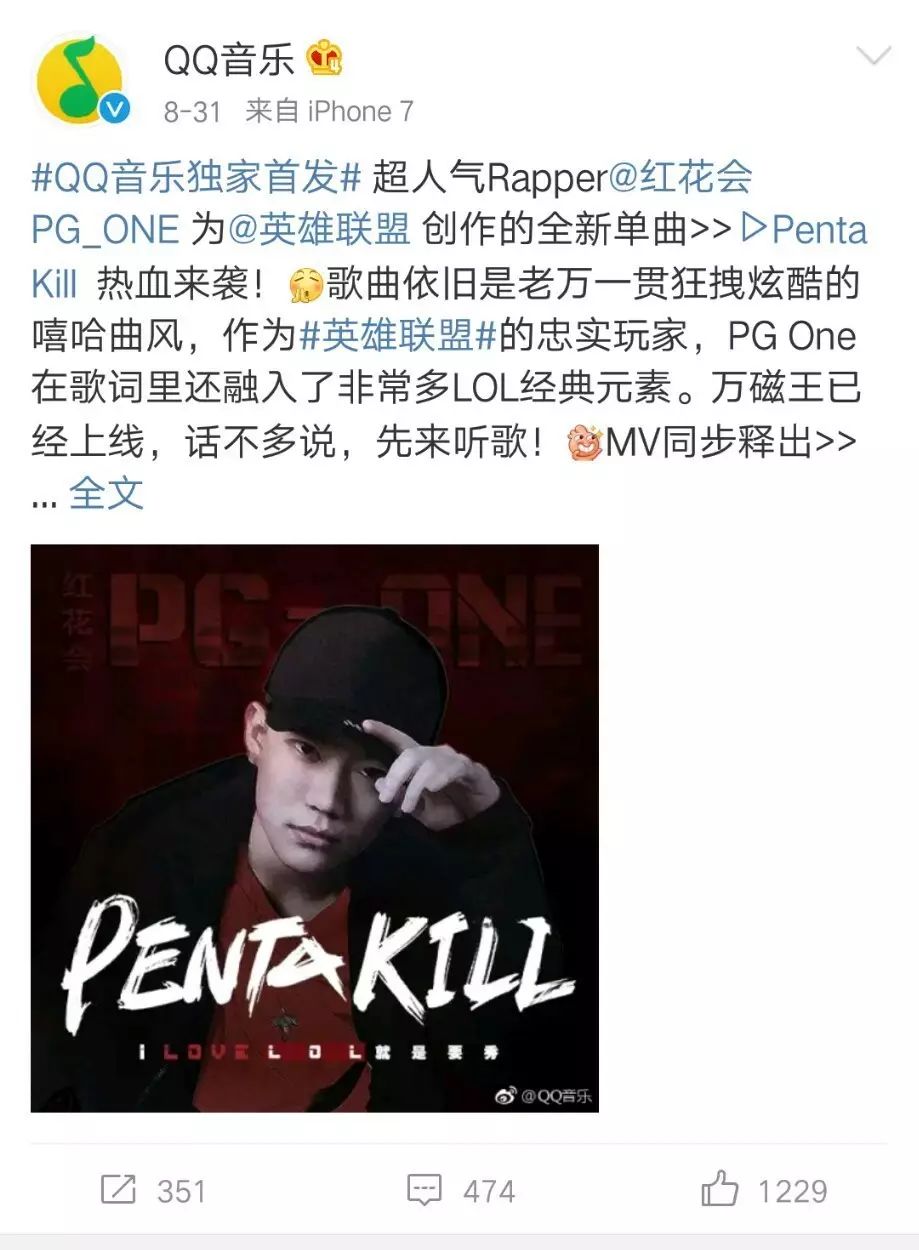Open the #英雄联盟# topic hashtag

[398, 335]
